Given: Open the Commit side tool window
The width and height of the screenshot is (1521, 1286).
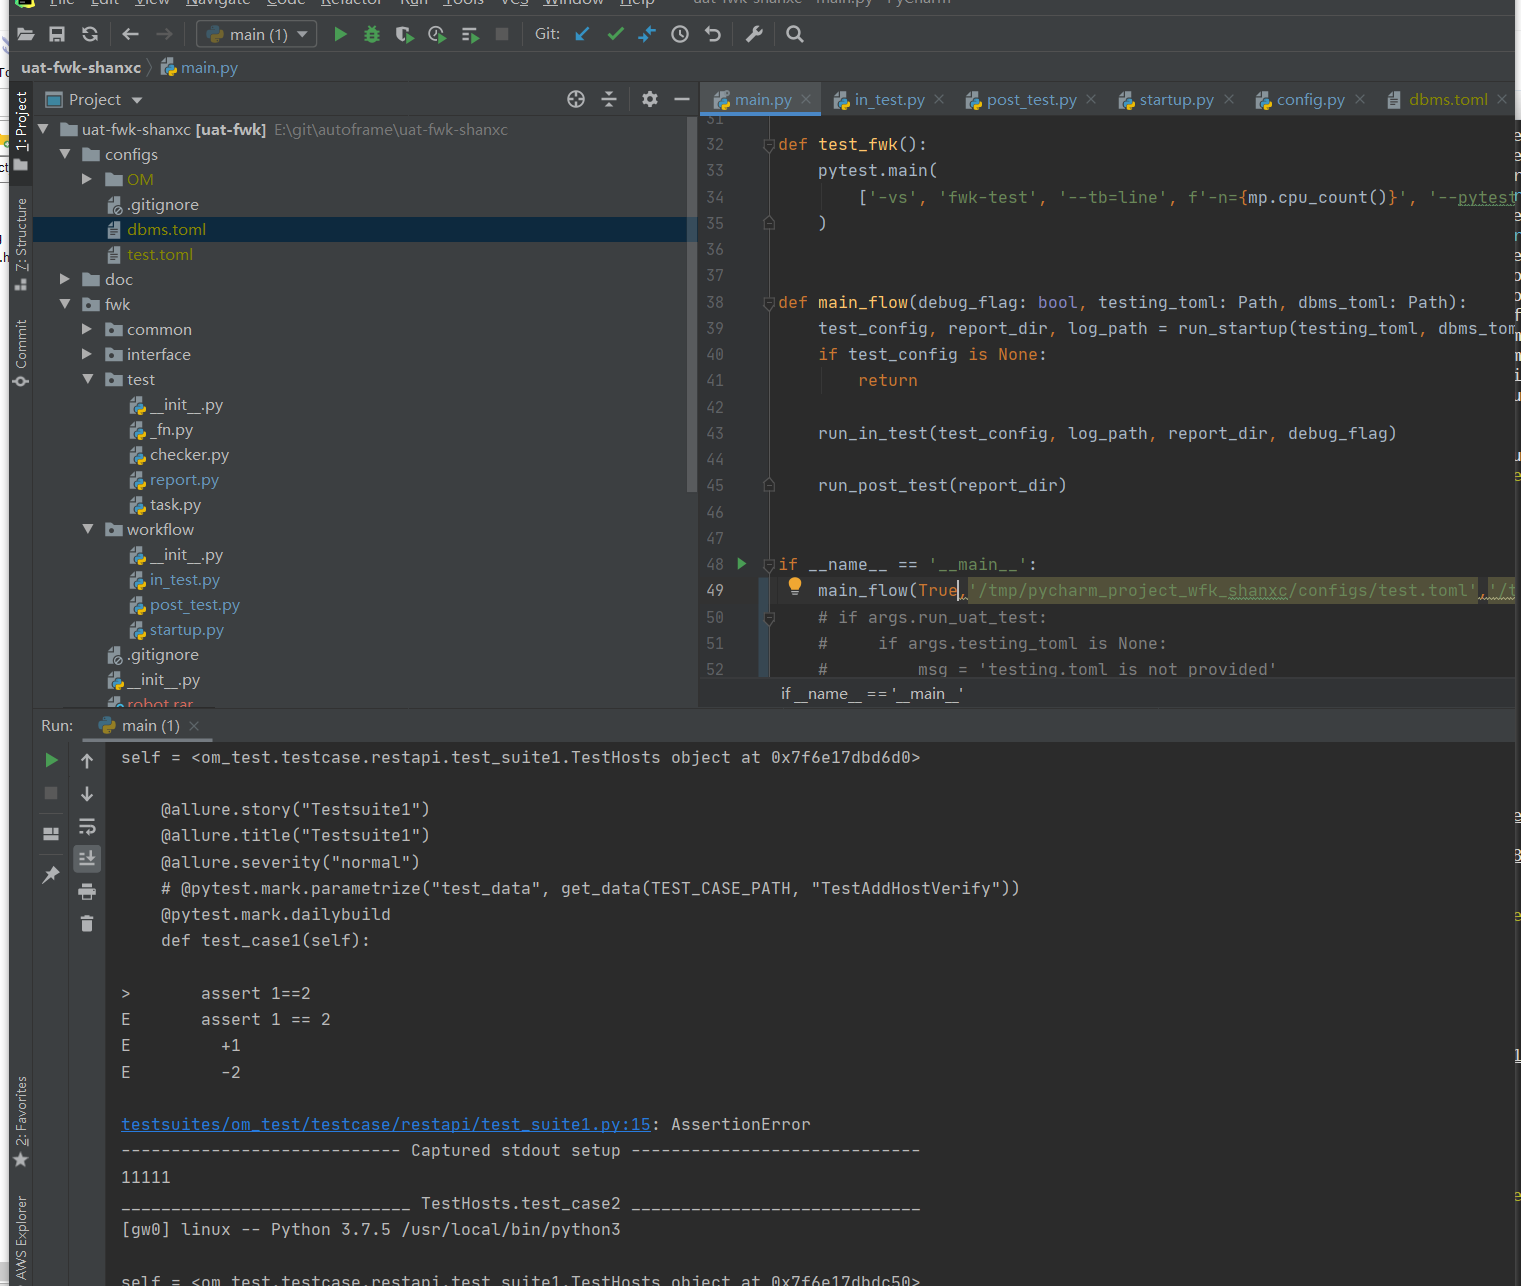Looking at the screenshot, I should point(21,353).
